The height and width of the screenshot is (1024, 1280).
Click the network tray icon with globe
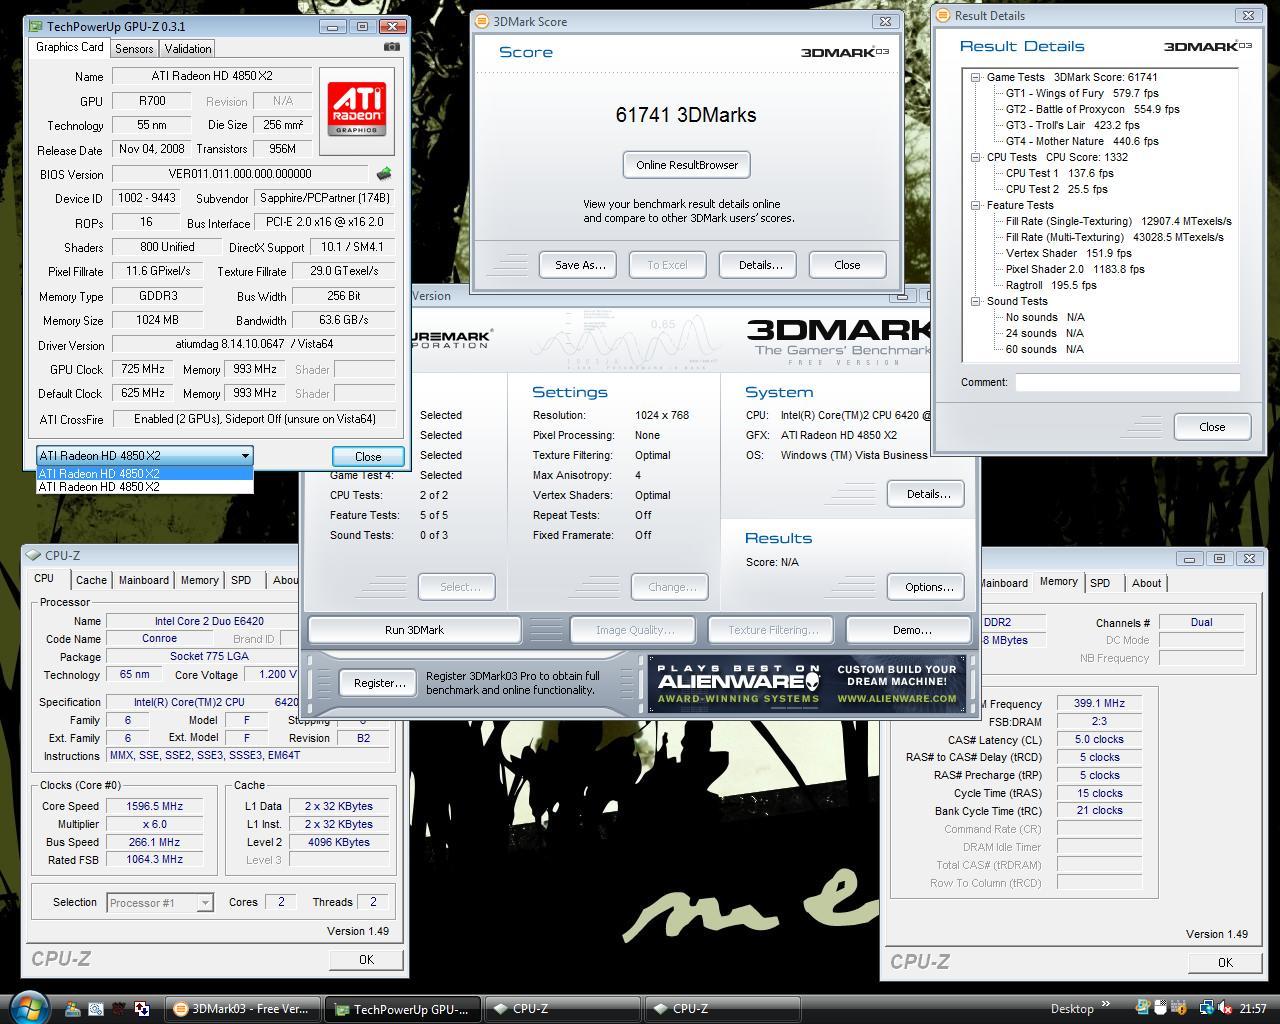[1208, 1008]
